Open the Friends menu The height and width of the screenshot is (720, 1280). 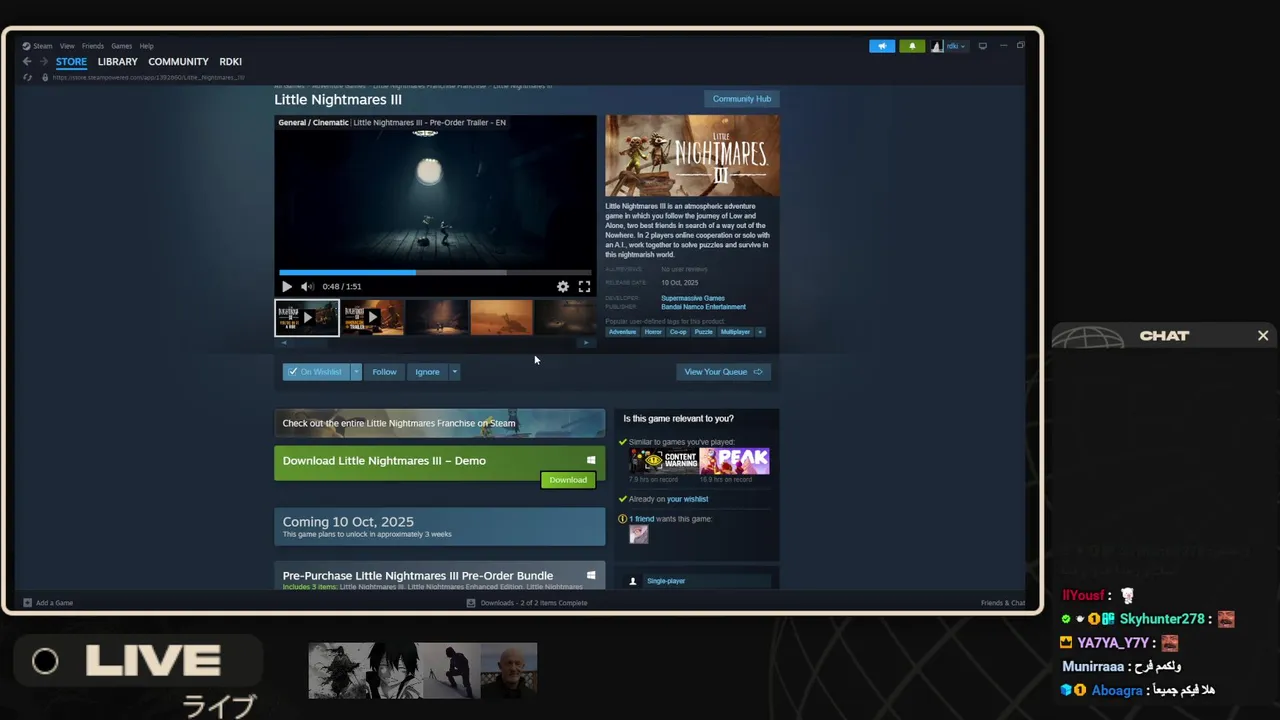(x=93, y=46)
